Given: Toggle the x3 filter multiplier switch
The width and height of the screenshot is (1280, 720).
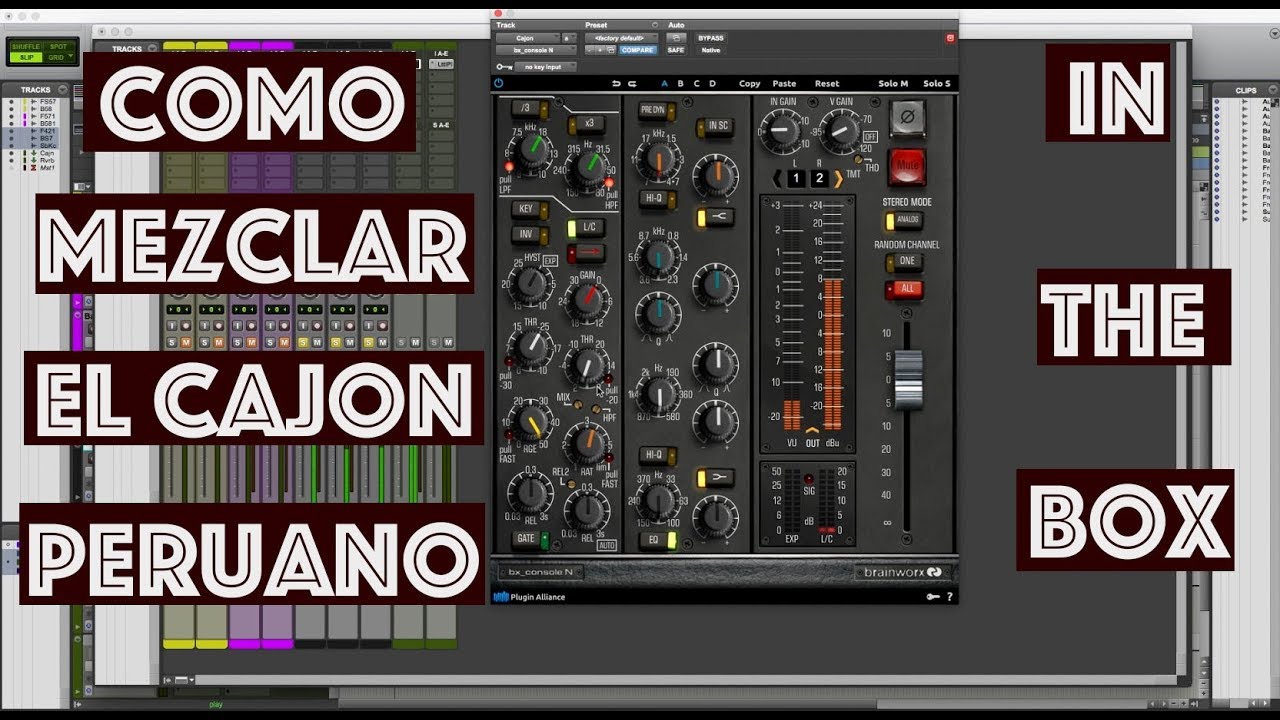Looking at the screenshot, I should point(587,124).
